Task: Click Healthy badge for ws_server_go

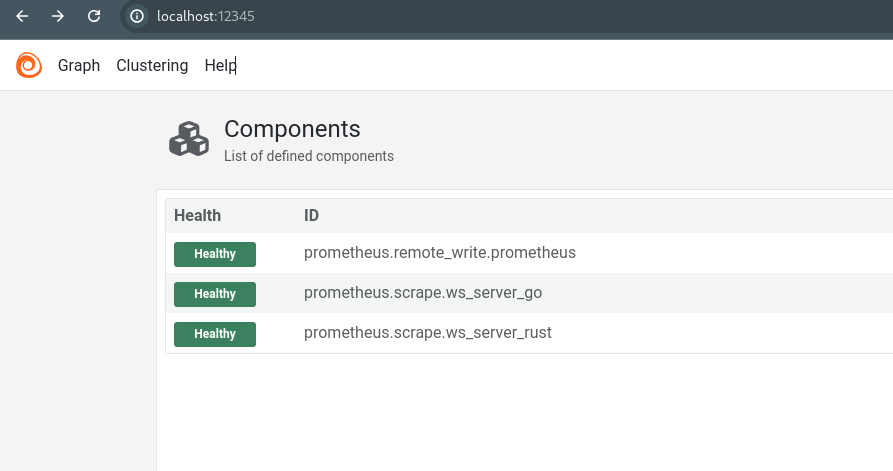Action: (215, 294)
